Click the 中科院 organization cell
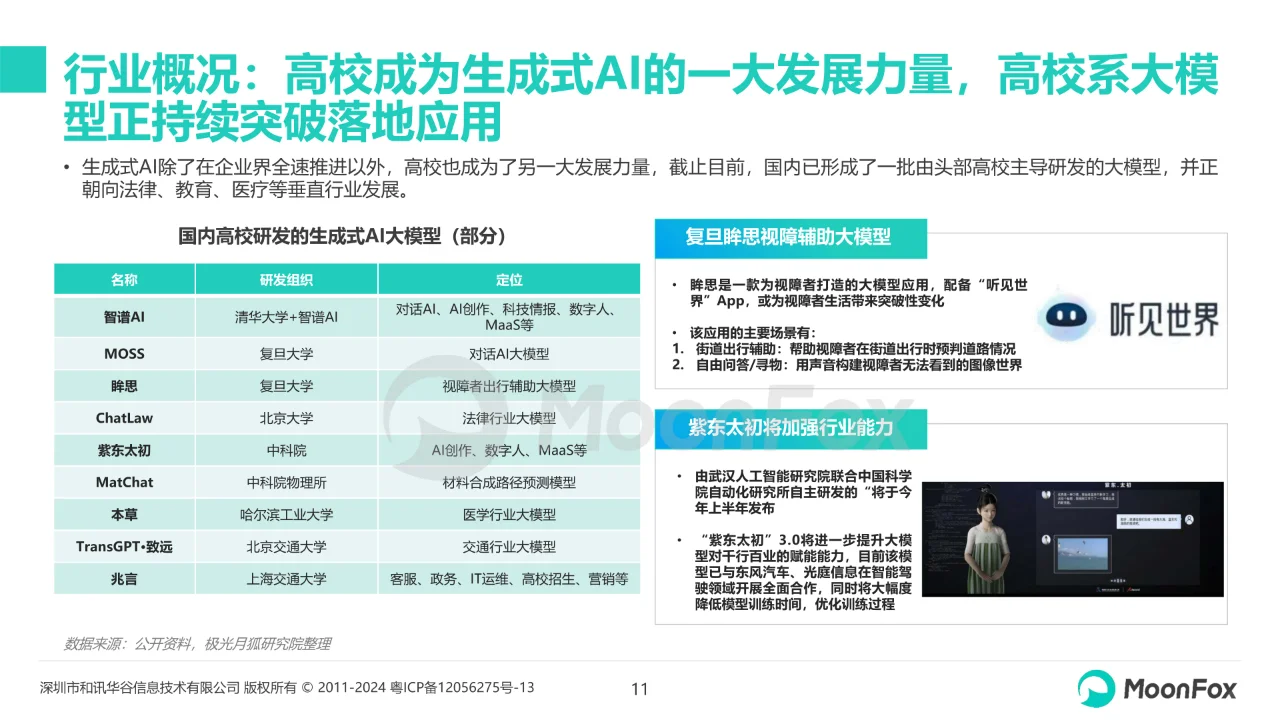 286,450
